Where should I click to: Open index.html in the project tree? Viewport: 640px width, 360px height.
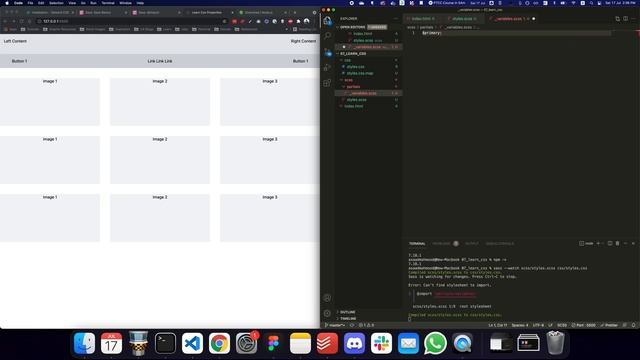353,106
